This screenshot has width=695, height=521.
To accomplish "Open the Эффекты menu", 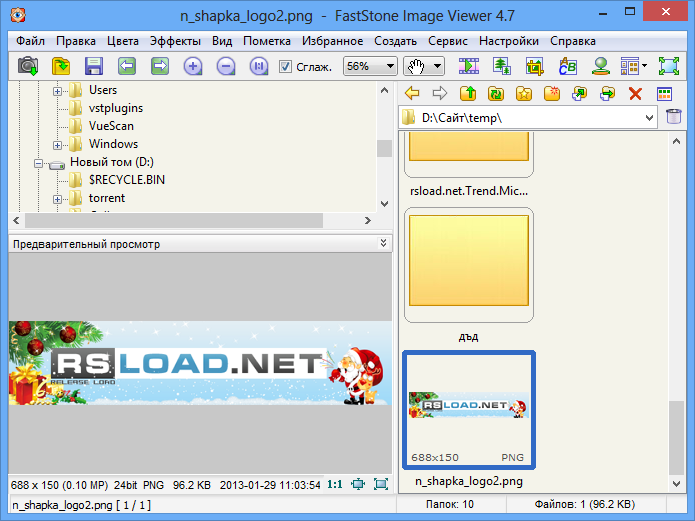I will (x=175, y=41).
